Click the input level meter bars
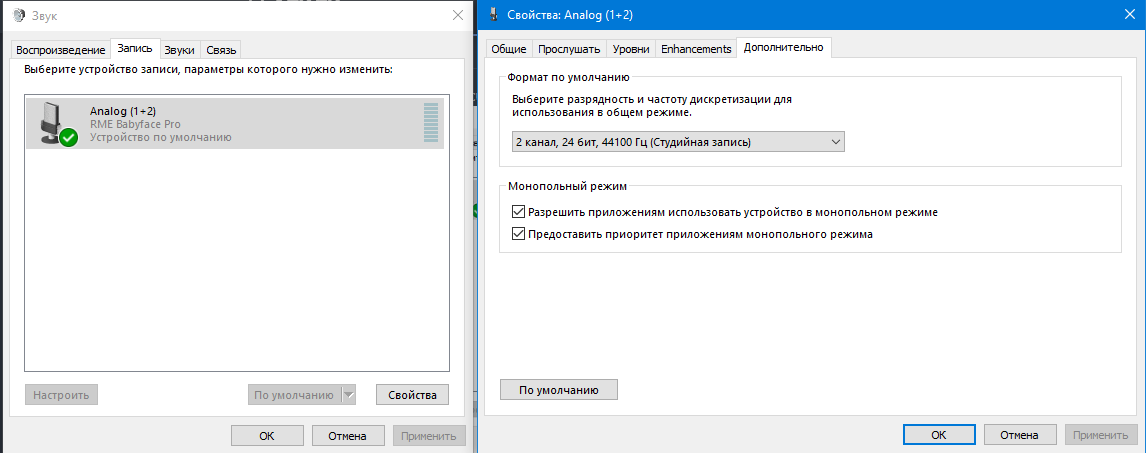The width and height of the screenshot is (1146, 453). point(431,123)
